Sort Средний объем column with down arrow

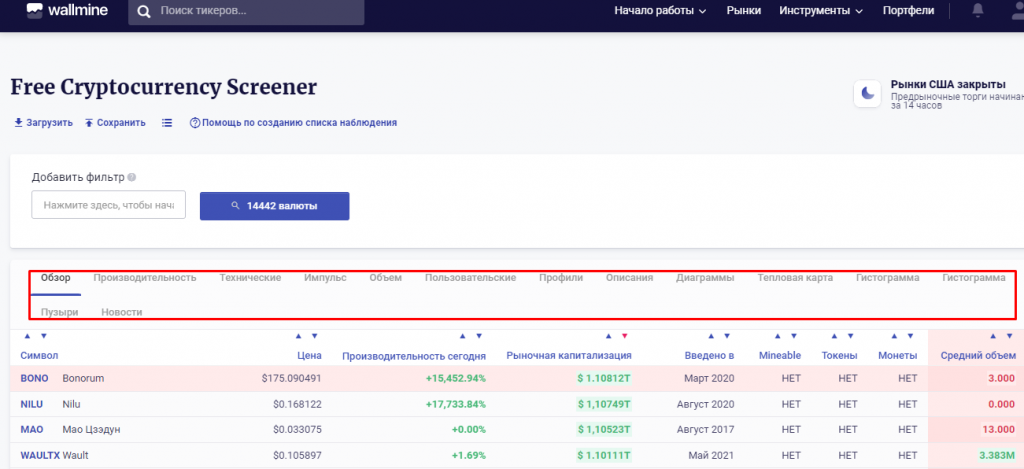pos(1010,336)
